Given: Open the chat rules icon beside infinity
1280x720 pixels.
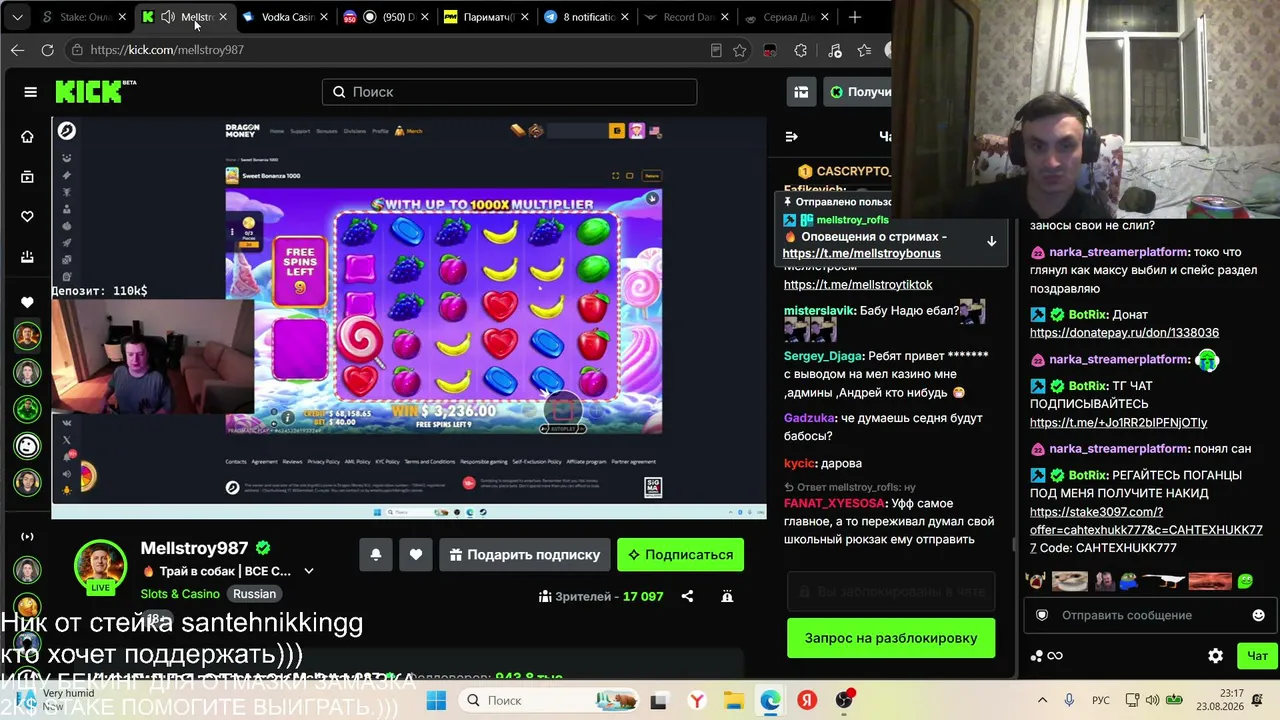Looking at the screenshot, I should coord(1037,656).
